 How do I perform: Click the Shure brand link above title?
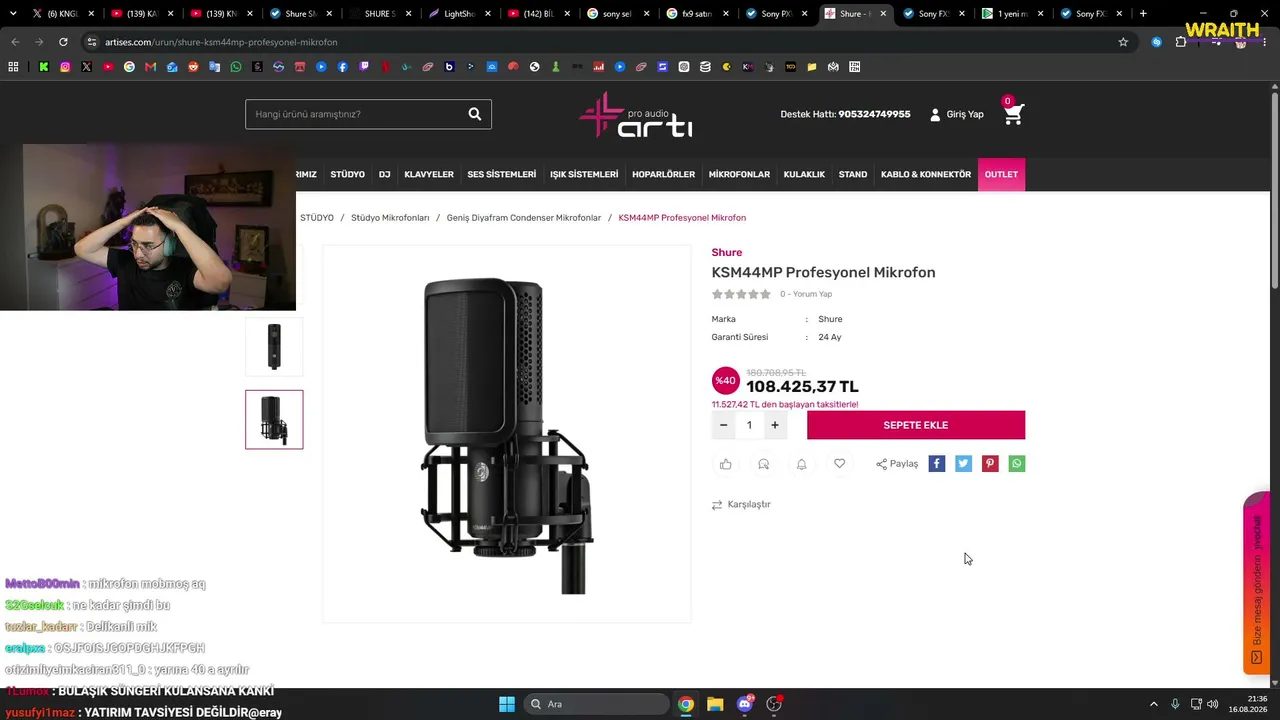click(x=727, y=253)
